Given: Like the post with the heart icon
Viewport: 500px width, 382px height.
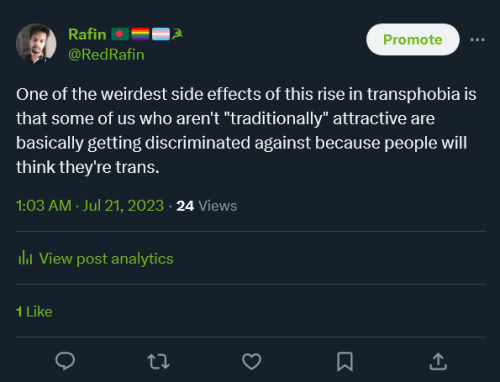Looking at the screenshot, I should point(252,362).
